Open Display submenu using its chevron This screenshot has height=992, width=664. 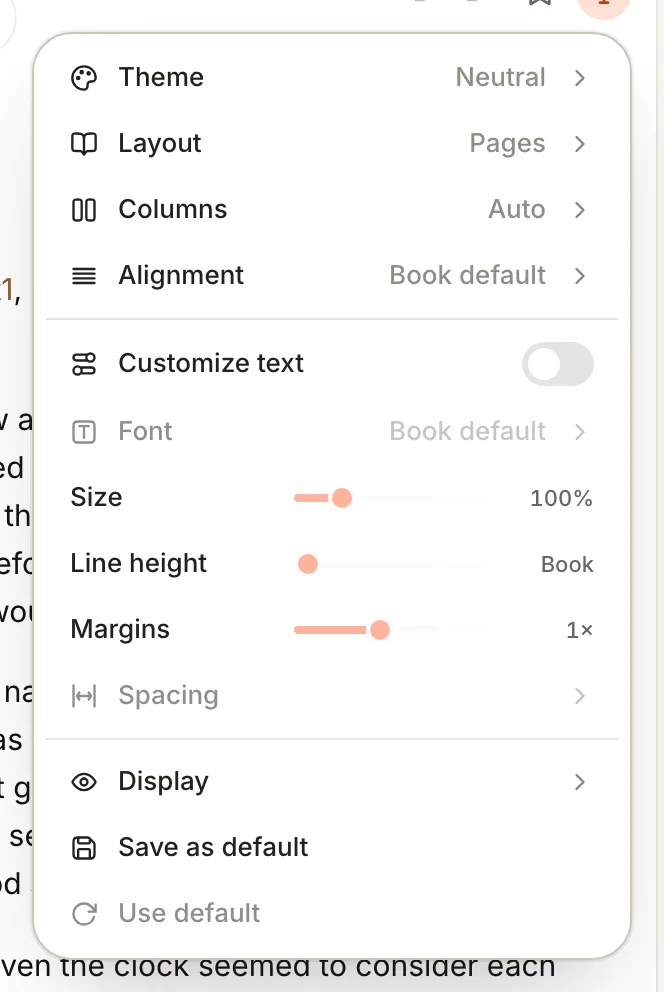pos(580,783)
